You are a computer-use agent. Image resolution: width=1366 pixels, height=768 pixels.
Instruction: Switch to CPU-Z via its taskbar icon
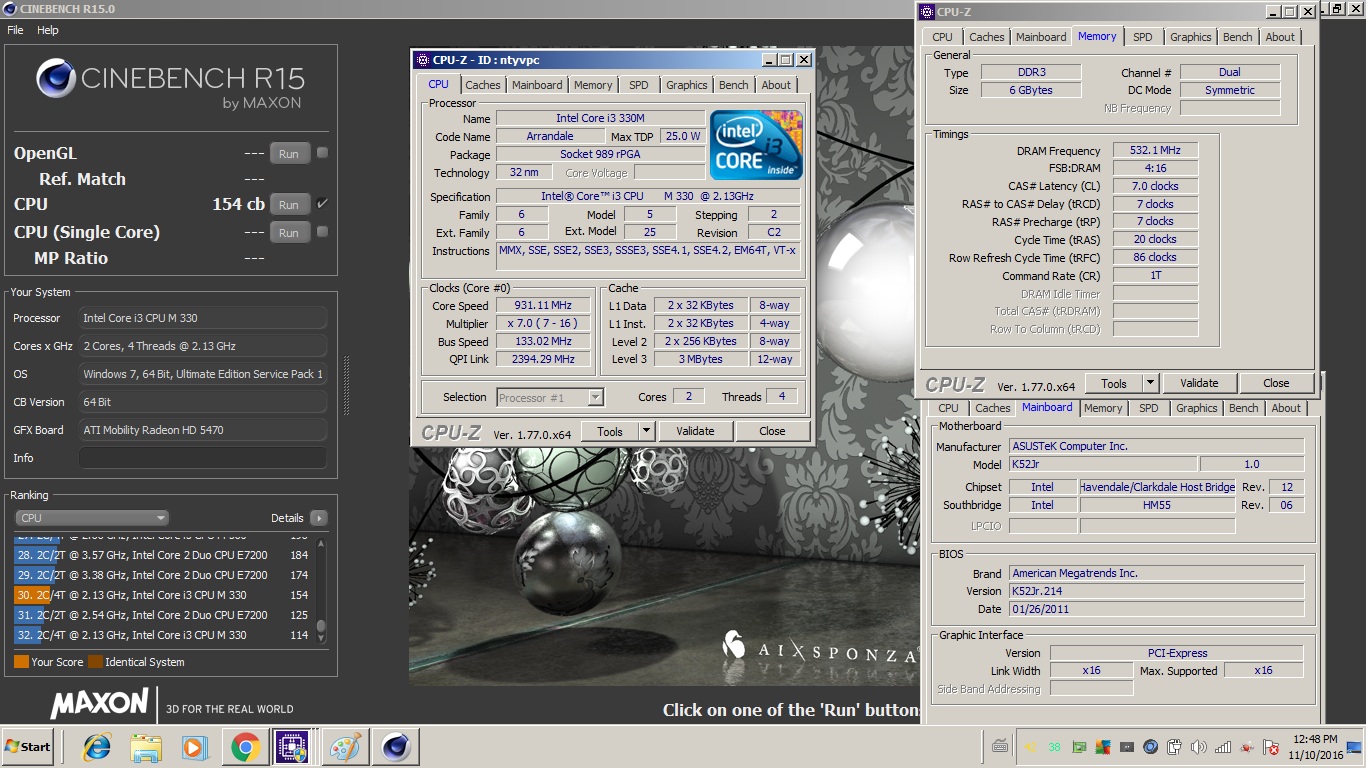point(293,747)
